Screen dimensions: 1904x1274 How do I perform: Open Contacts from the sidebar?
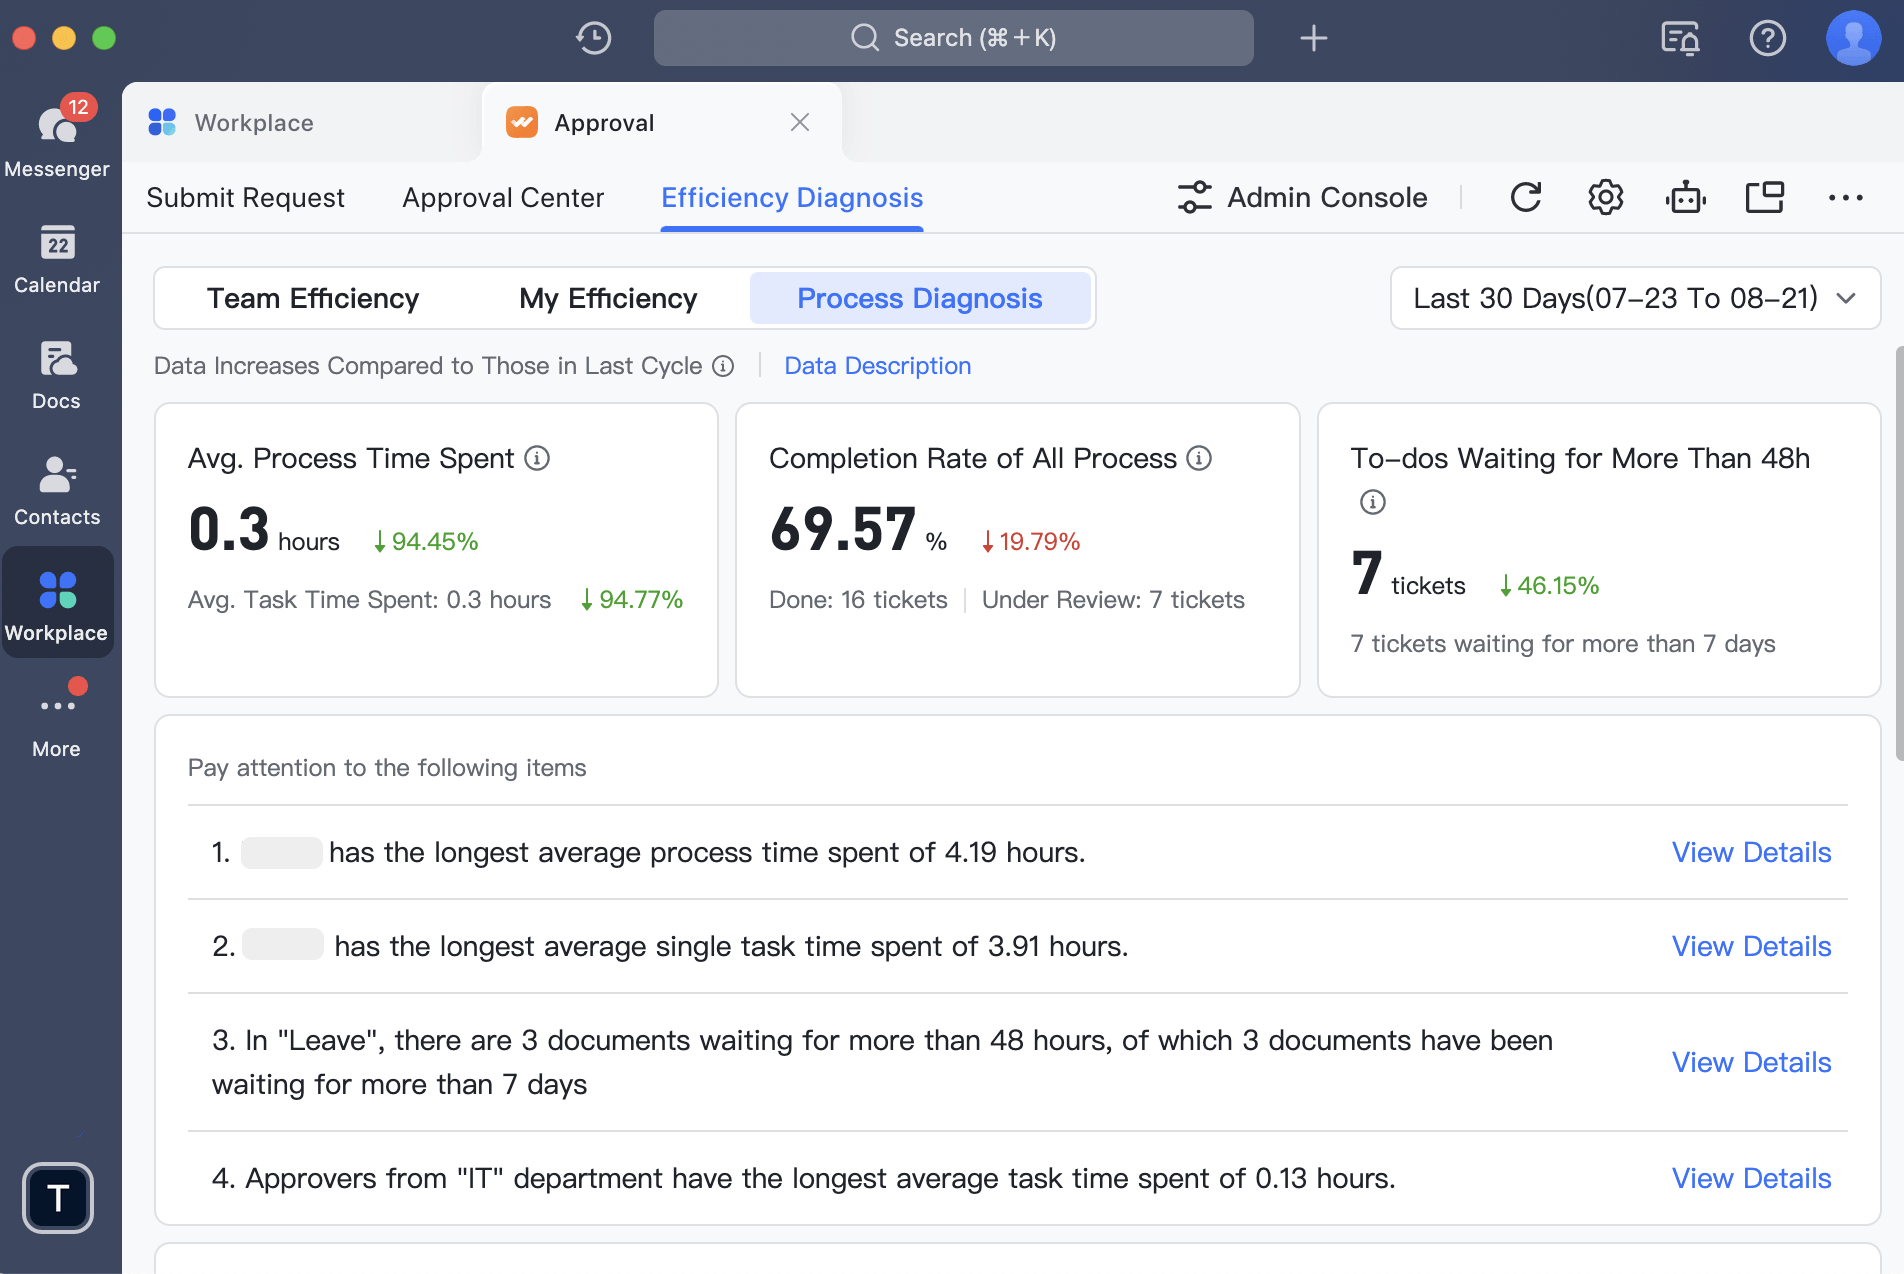click(57, 489)
